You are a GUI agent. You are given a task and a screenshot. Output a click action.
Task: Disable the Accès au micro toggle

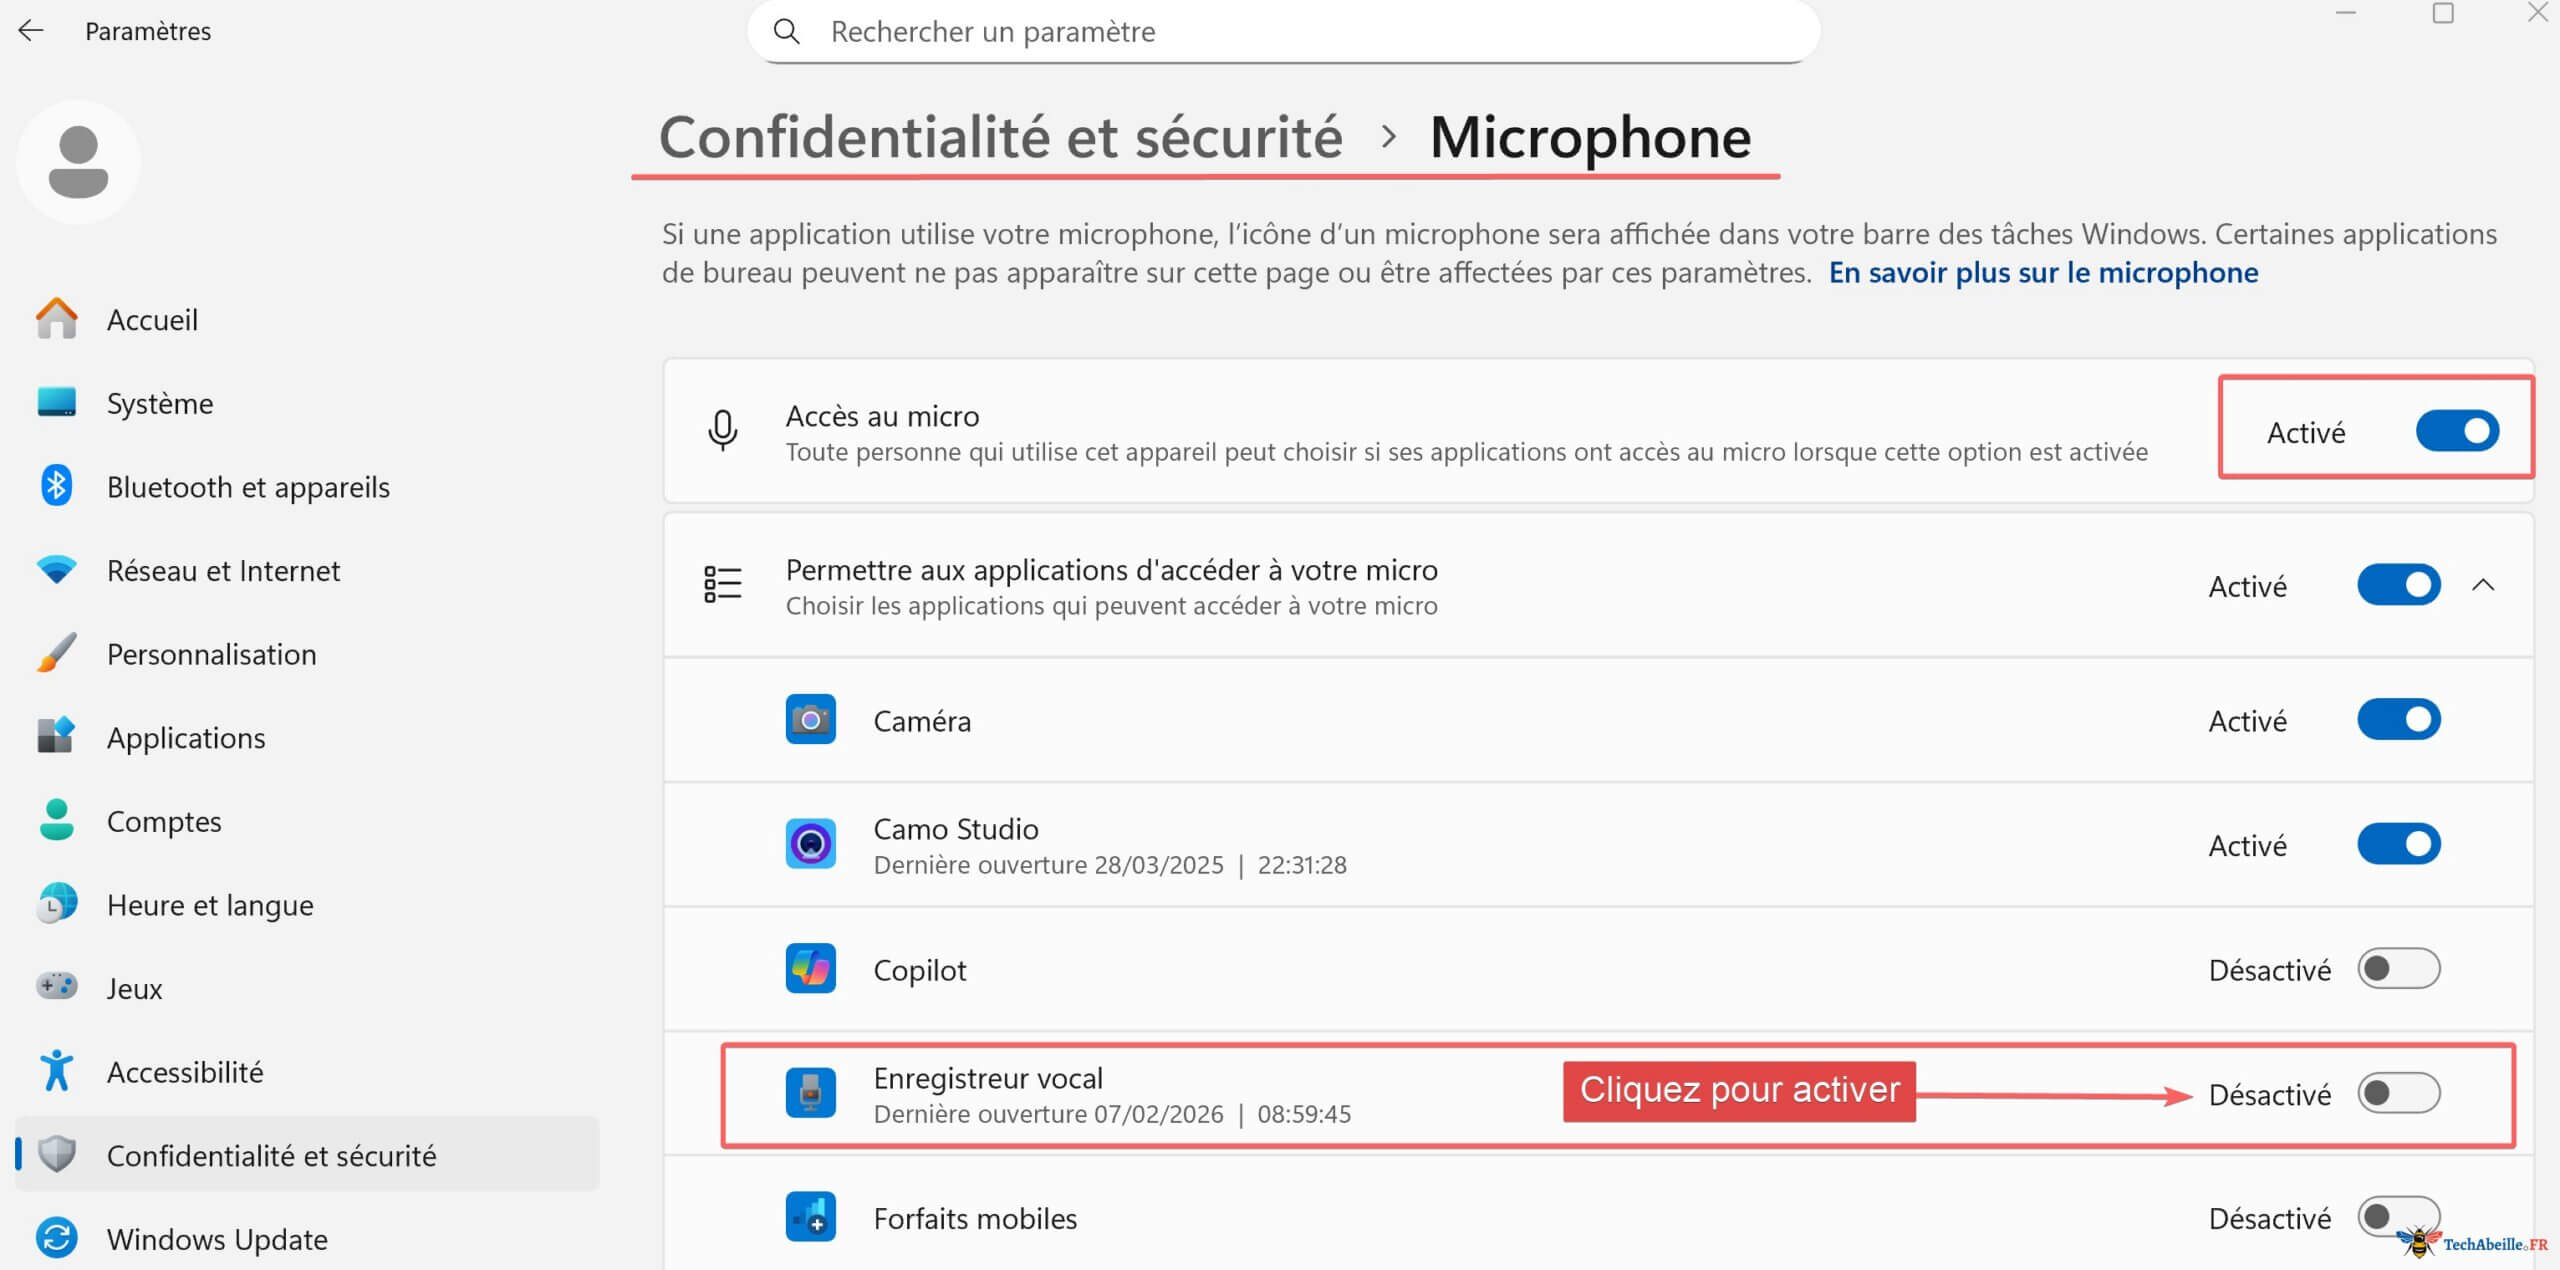[2457, 431]
